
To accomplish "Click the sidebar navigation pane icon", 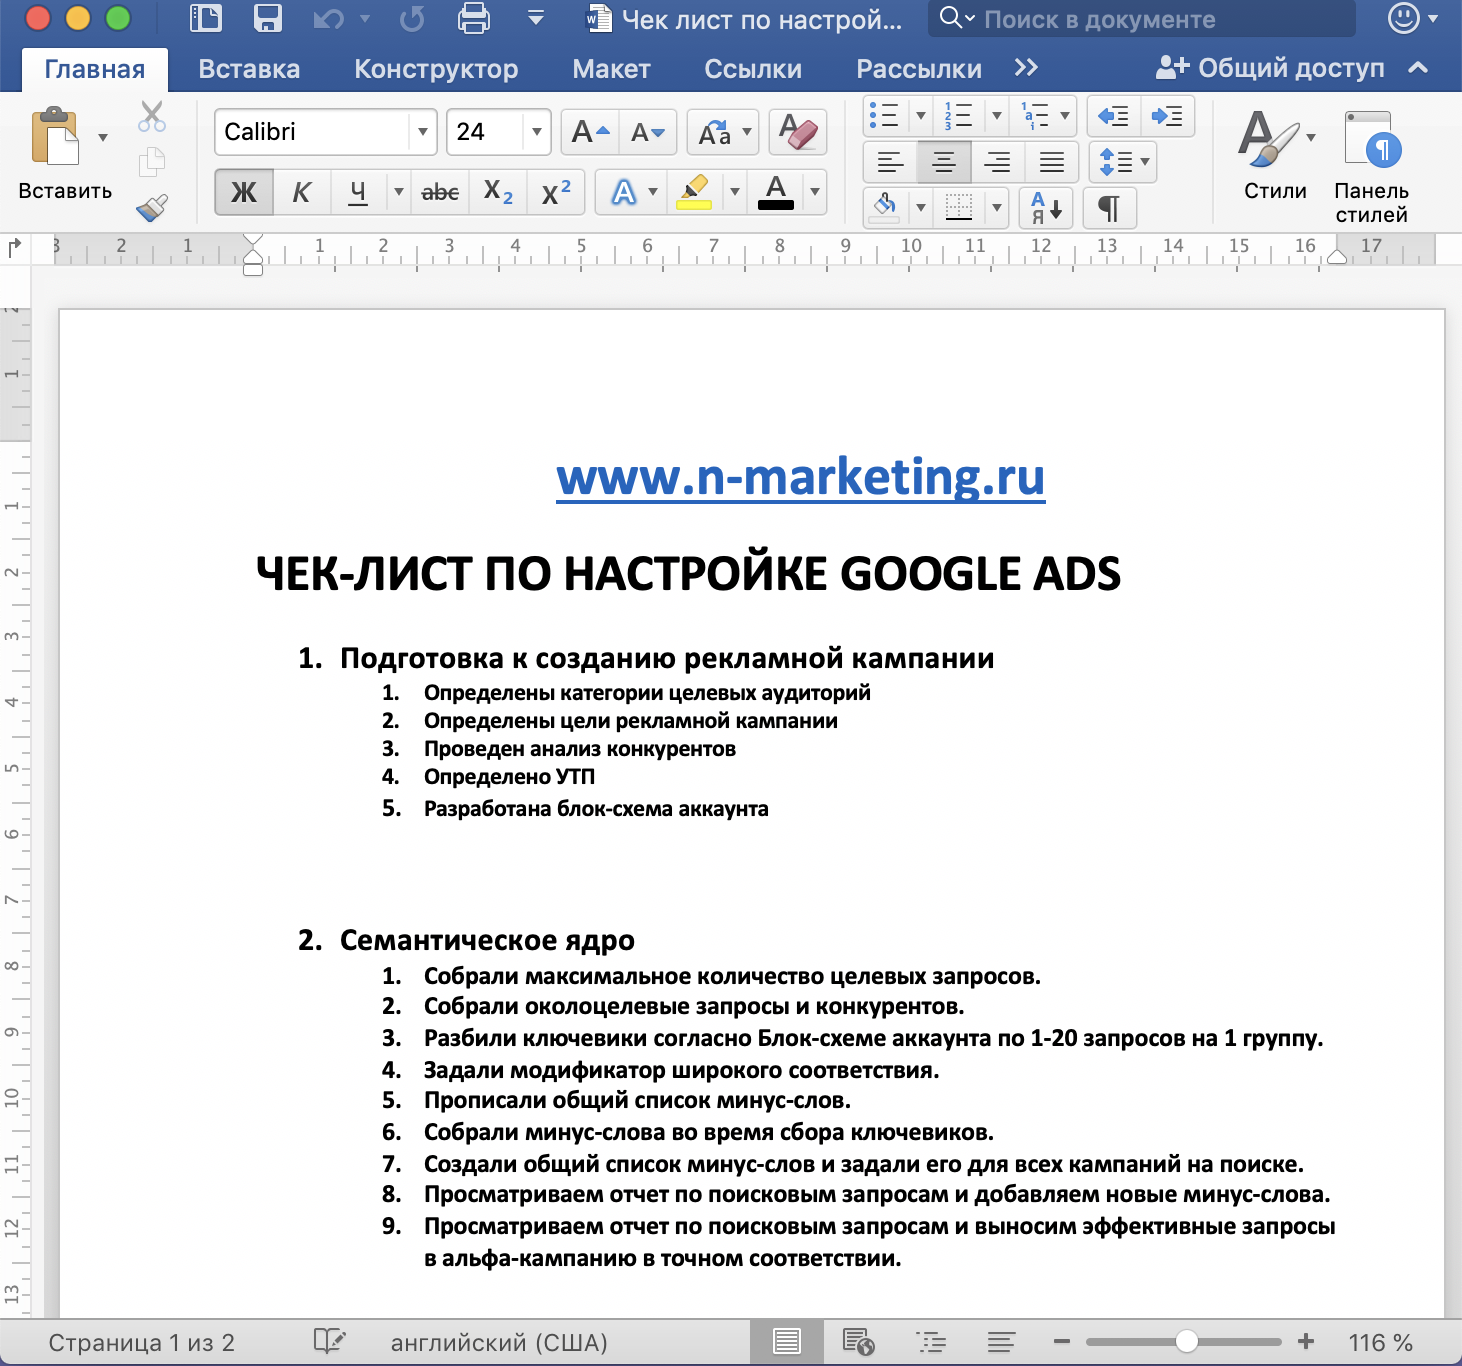I will pos(206,18).
